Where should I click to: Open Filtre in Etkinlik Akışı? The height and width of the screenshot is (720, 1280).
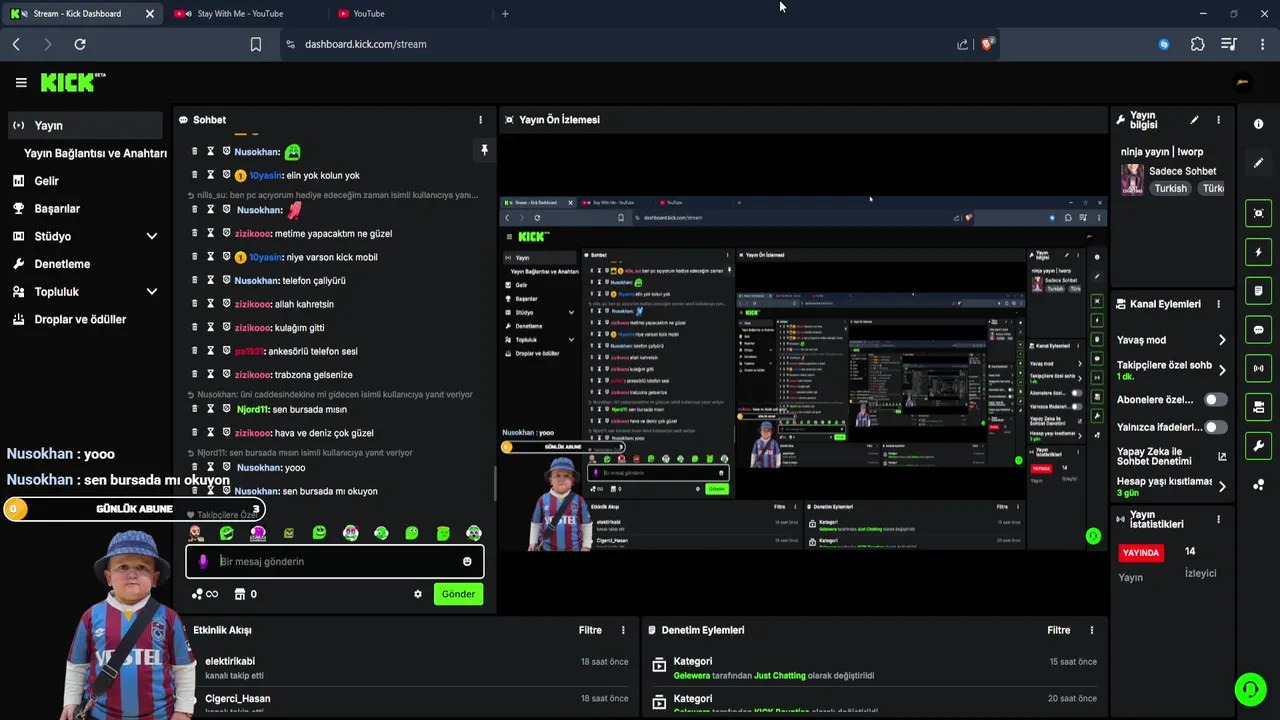[x=590, y=630]
